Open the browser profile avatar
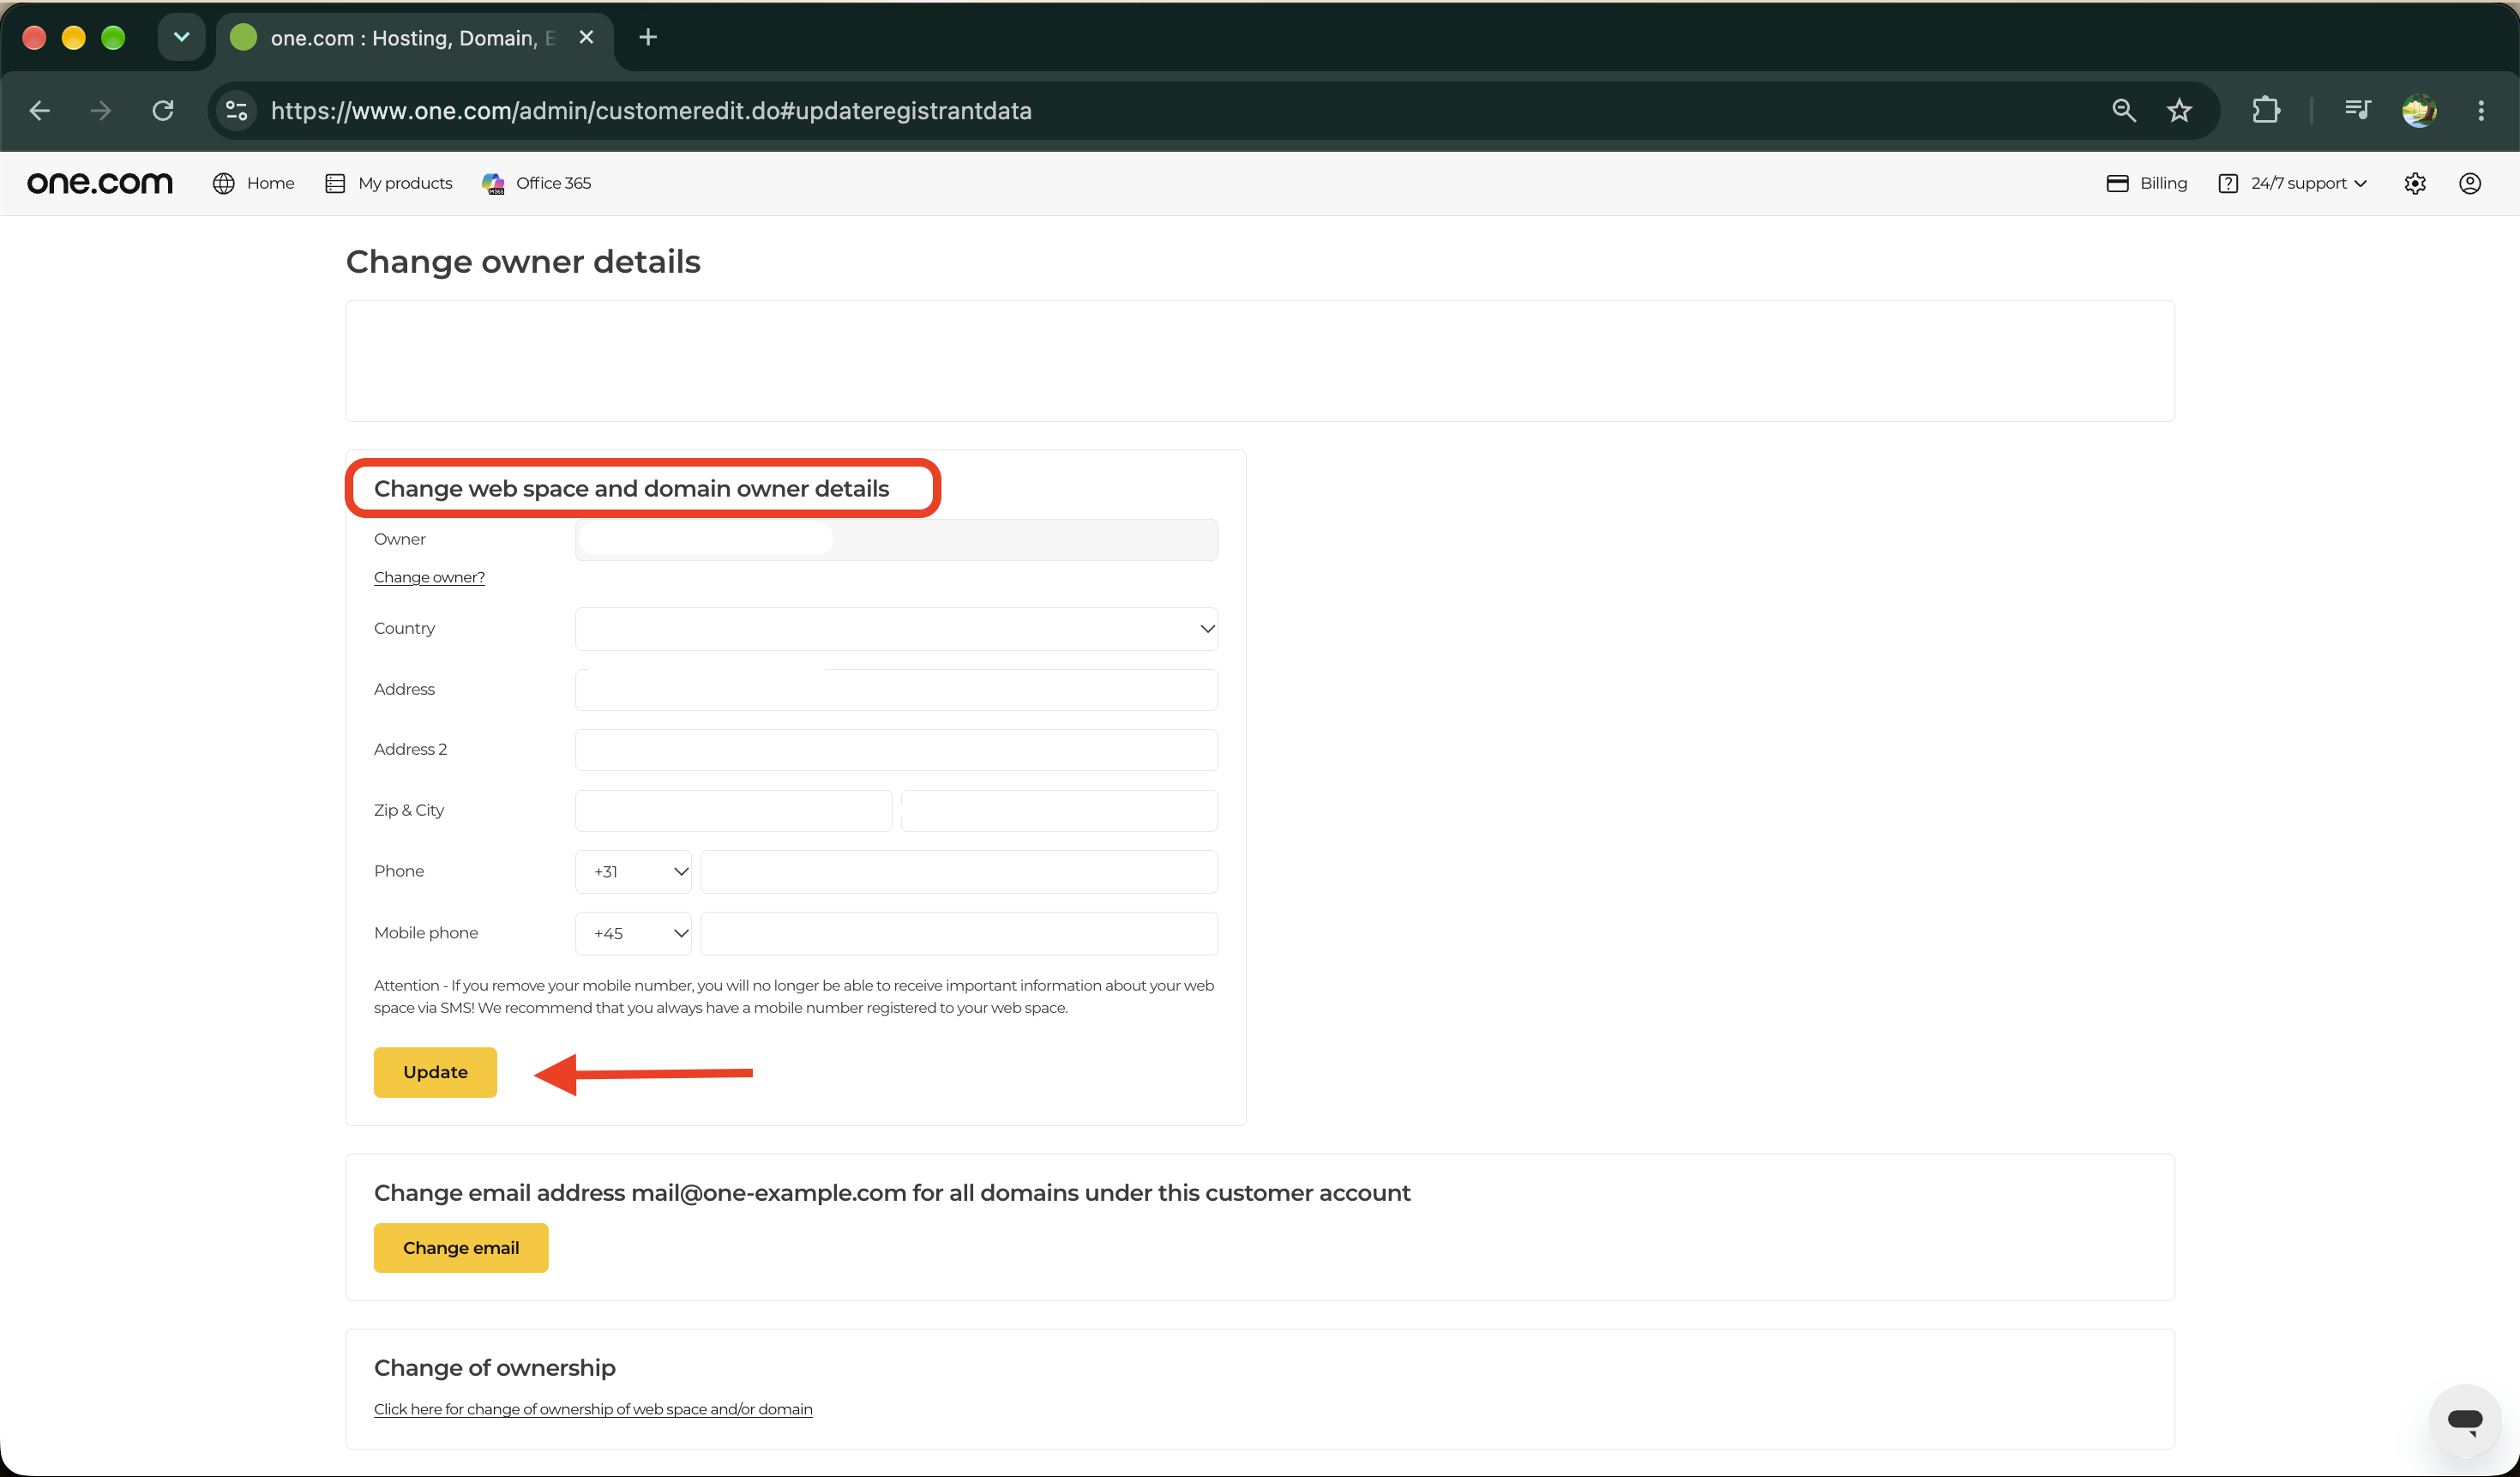The width and height of the screenshot is (2520, 1477). pos(2419,110)
